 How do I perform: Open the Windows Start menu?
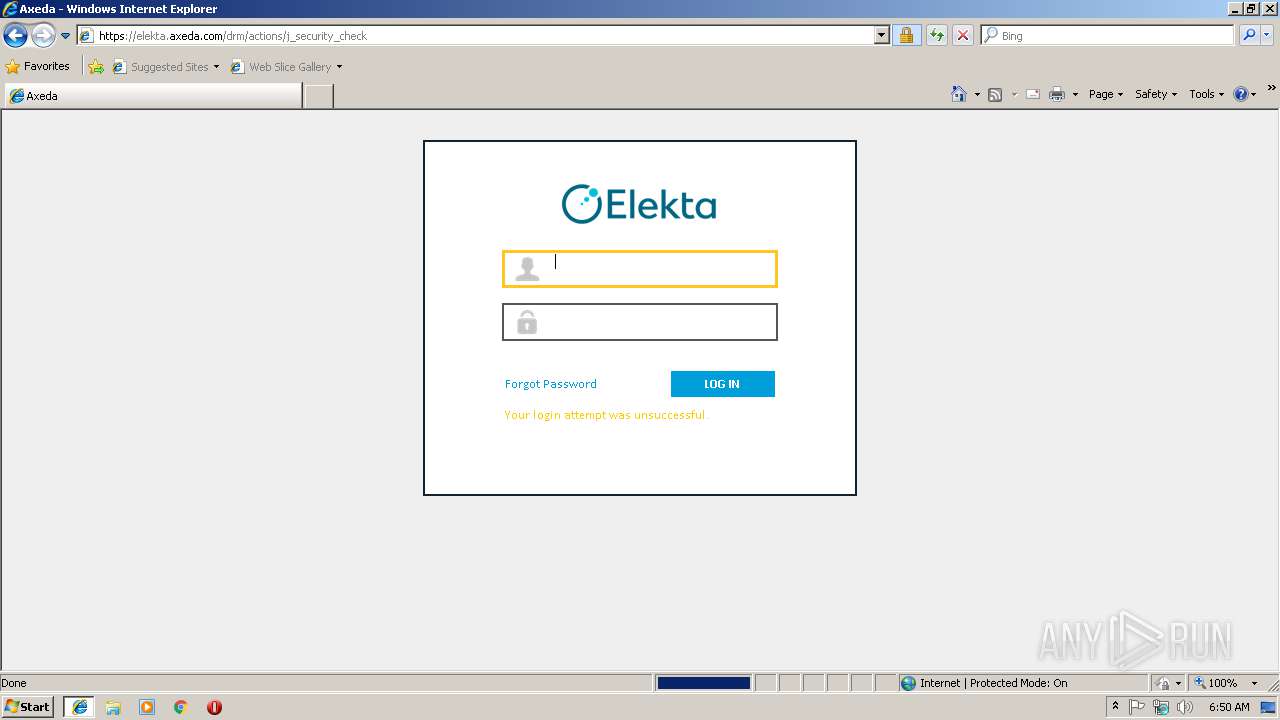pos(28,707)
